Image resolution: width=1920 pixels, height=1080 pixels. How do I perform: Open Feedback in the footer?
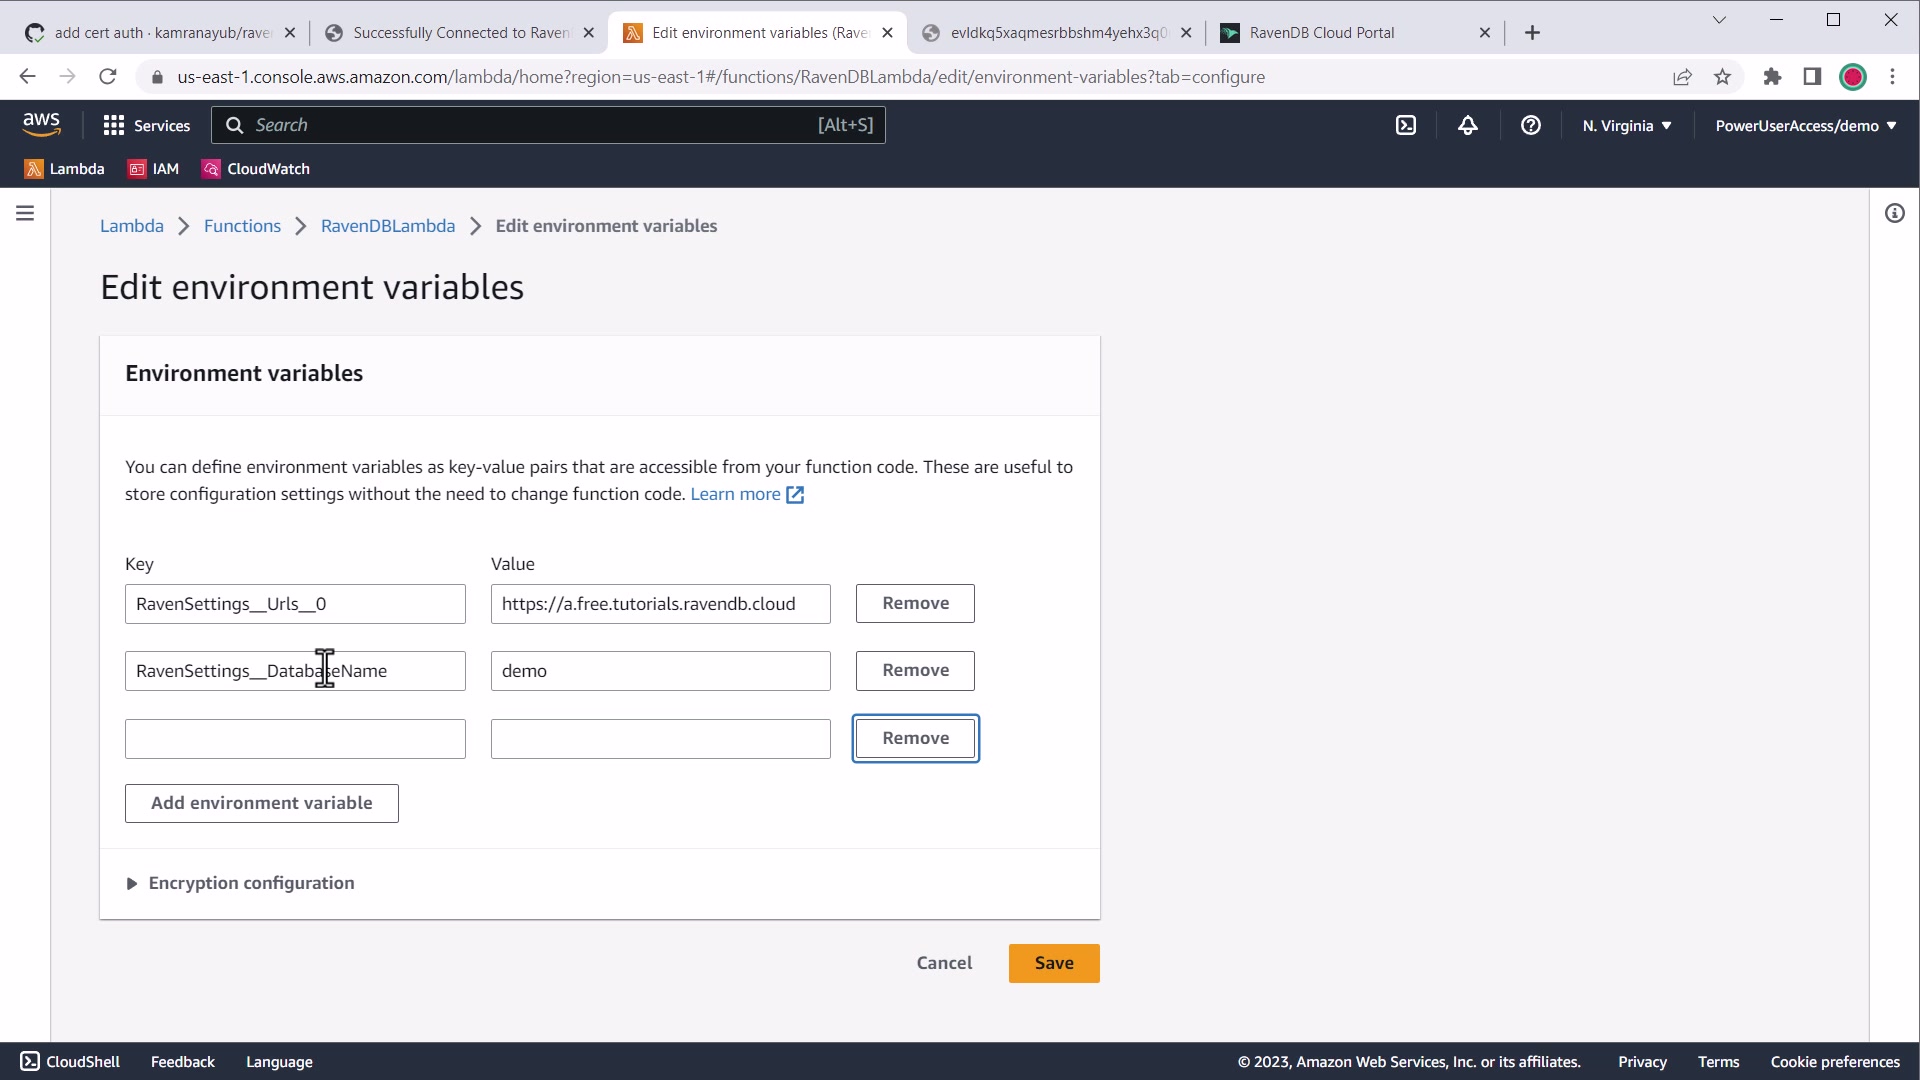[183, 1062]
